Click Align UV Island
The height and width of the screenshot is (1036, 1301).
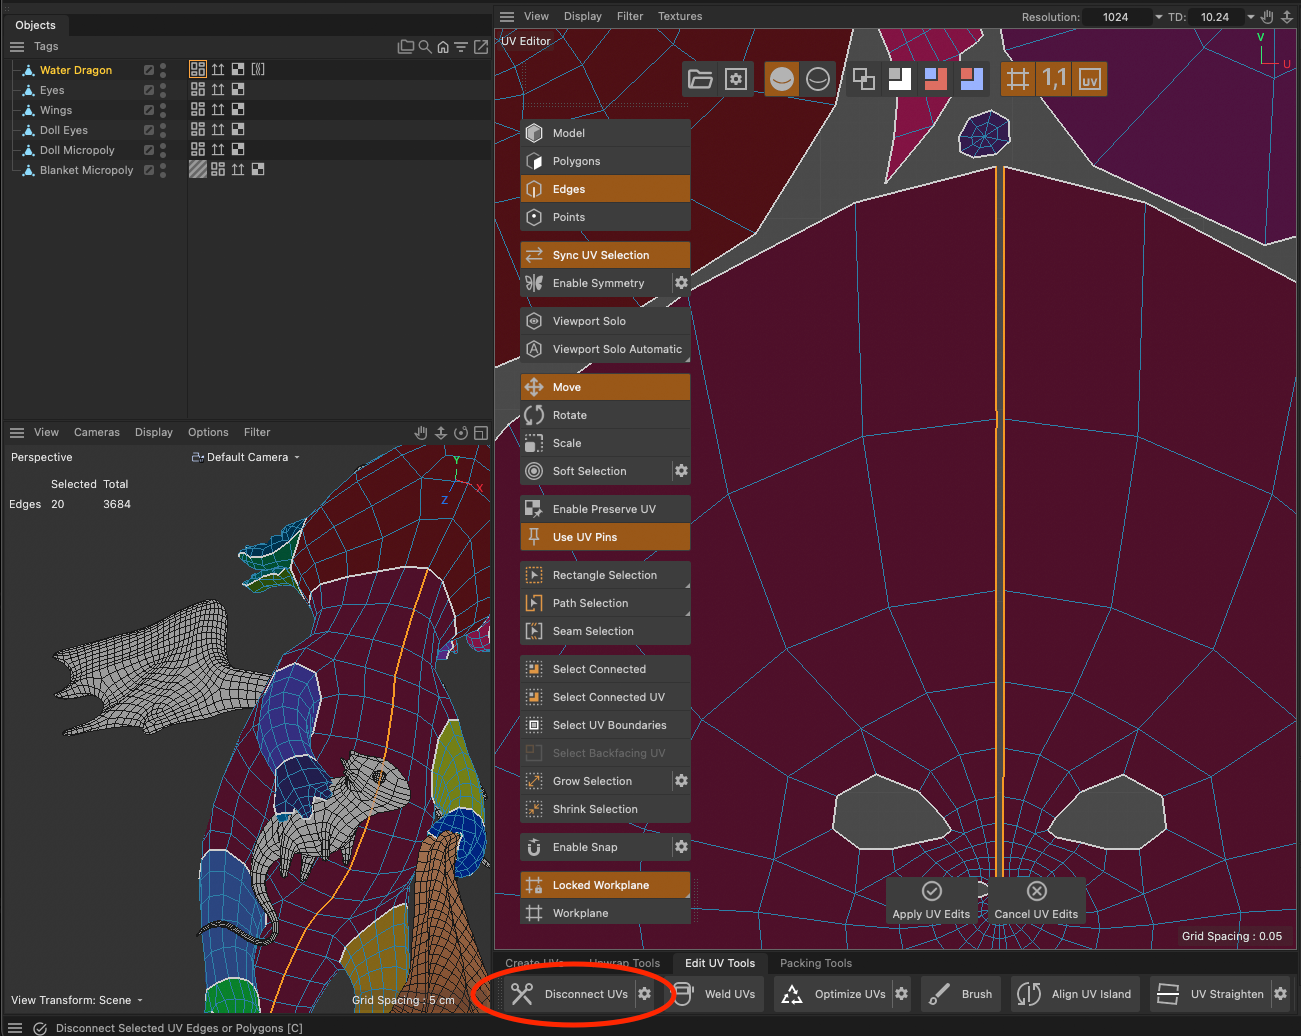click(x=1075, y=994)
